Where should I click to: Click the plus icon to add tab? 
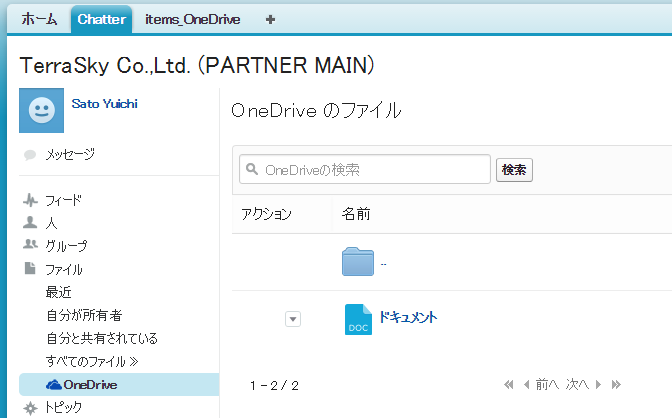click(x=270, y=19)
